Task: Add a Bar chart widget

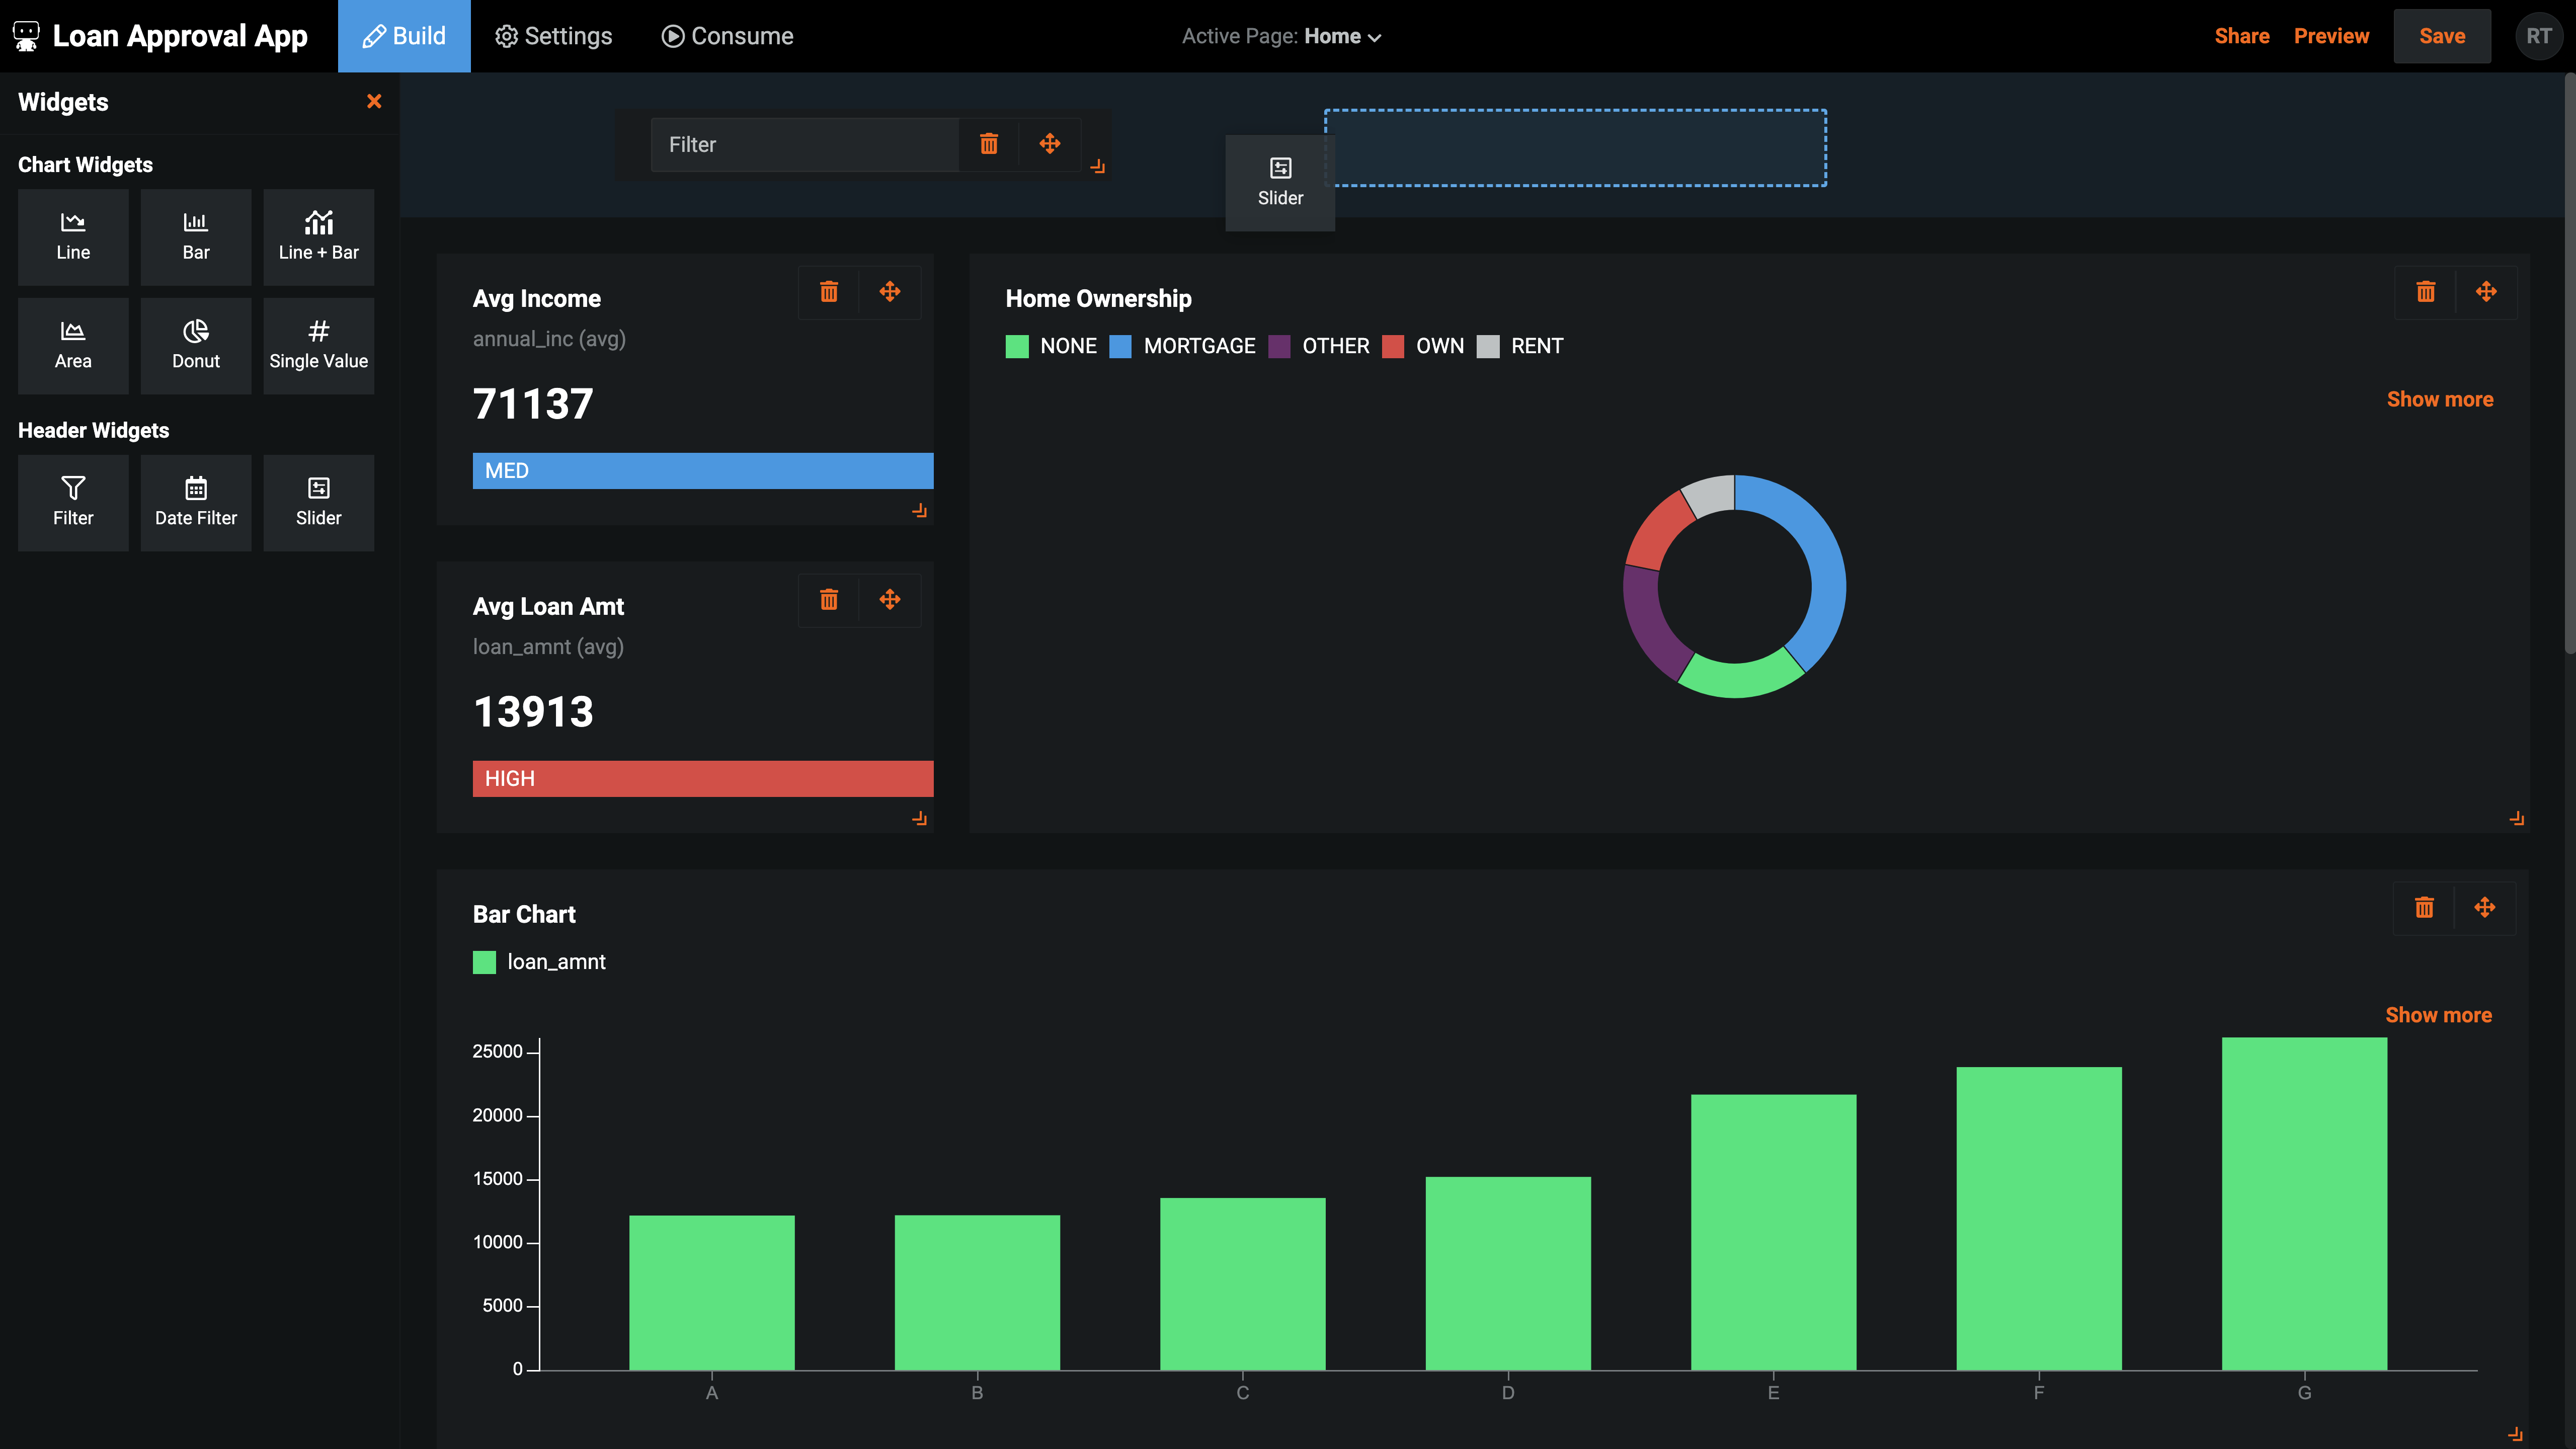Action: 196,237
